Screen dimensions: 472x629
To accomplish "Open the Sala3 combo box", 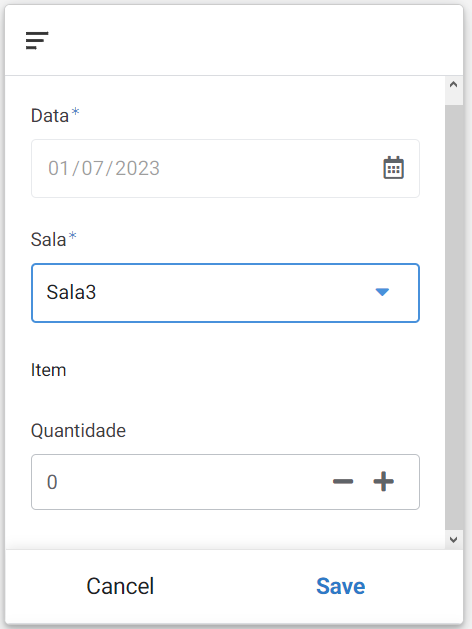I will tap(225, 293).
